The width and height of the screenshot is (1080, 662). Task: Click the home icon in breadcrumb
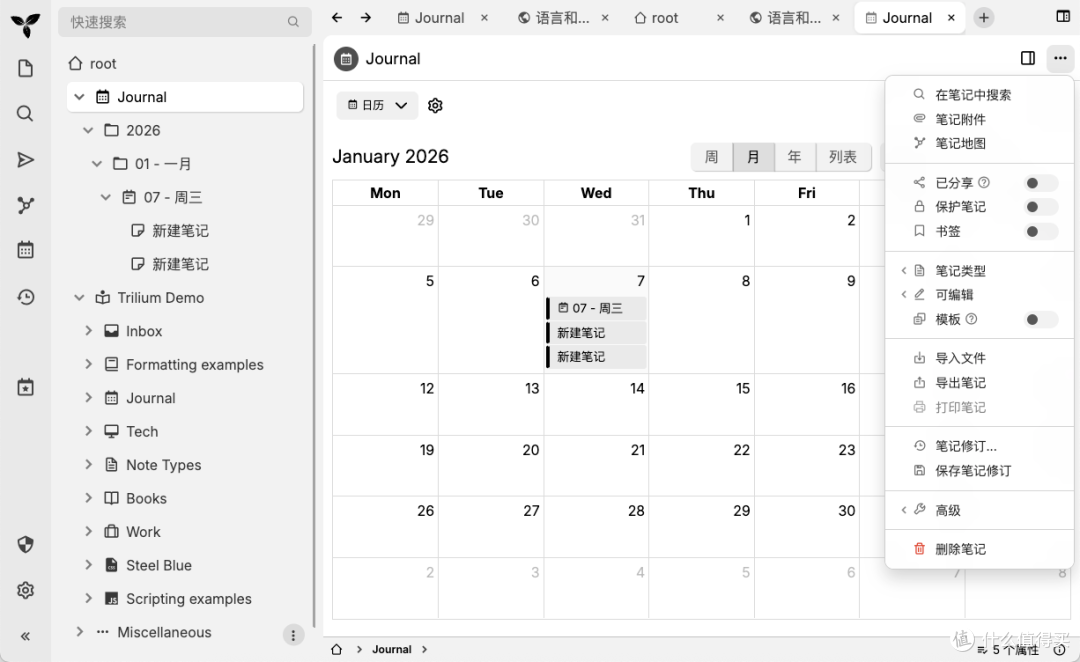point(337,650)
